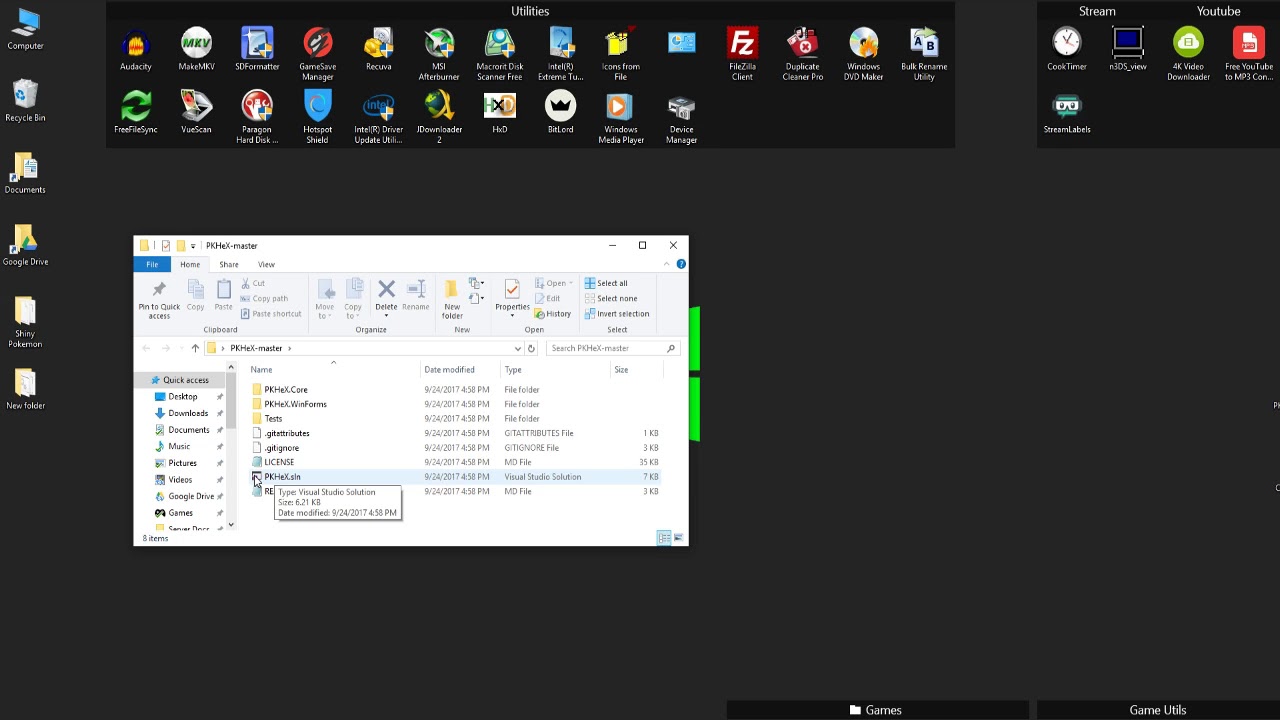Launch Hotspot Shield

pos(317,118)
